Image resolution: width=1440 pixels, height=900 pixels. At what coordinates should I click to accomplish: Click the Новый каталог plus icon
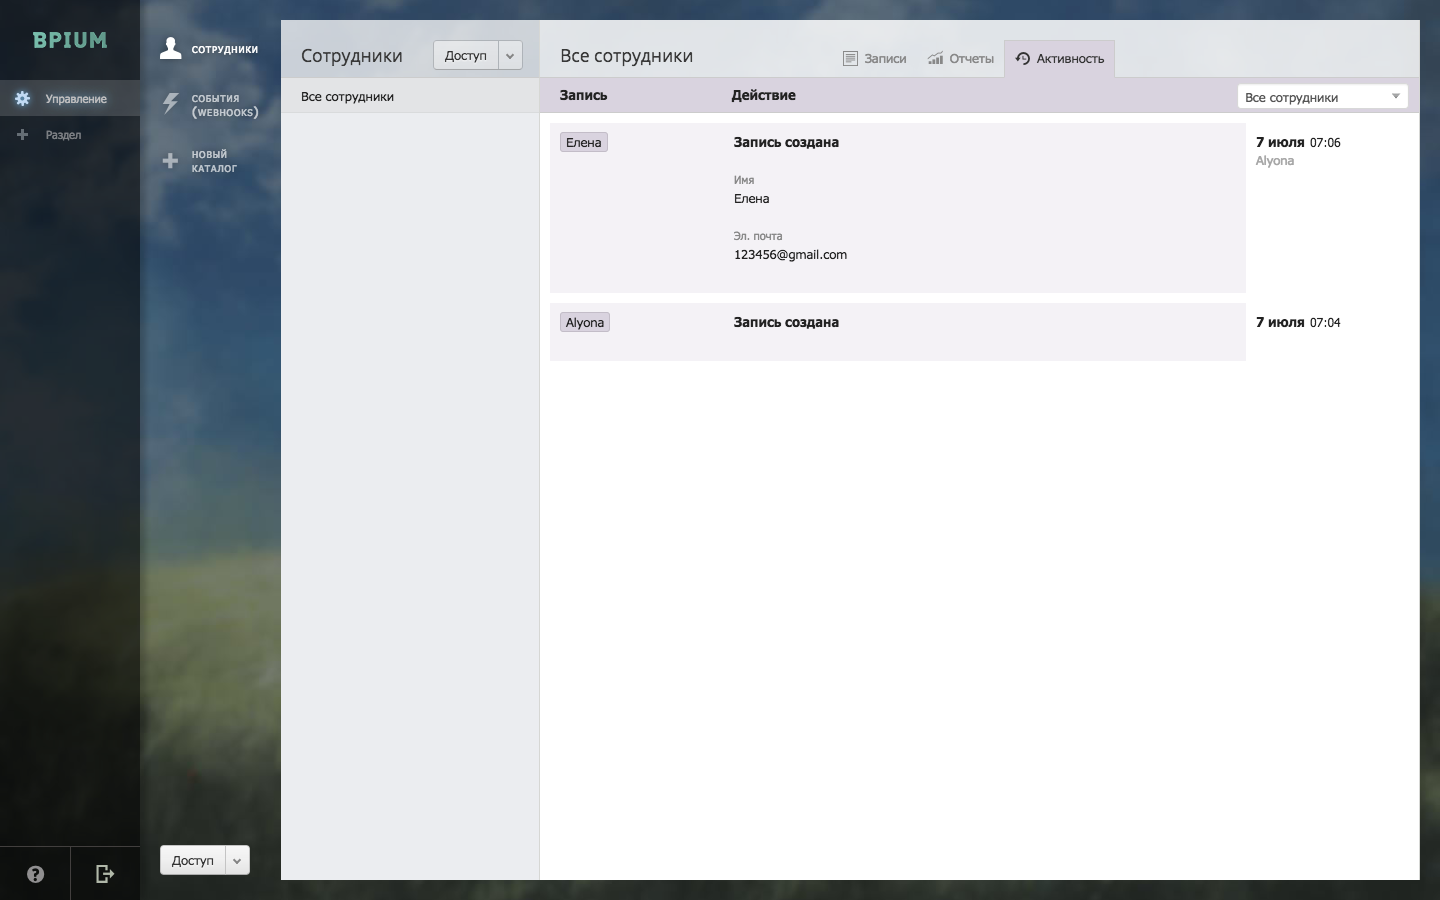point(171,161)
